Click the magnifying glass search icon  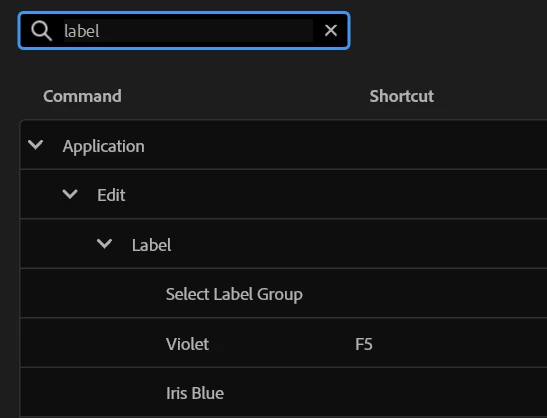pos(42,31)
